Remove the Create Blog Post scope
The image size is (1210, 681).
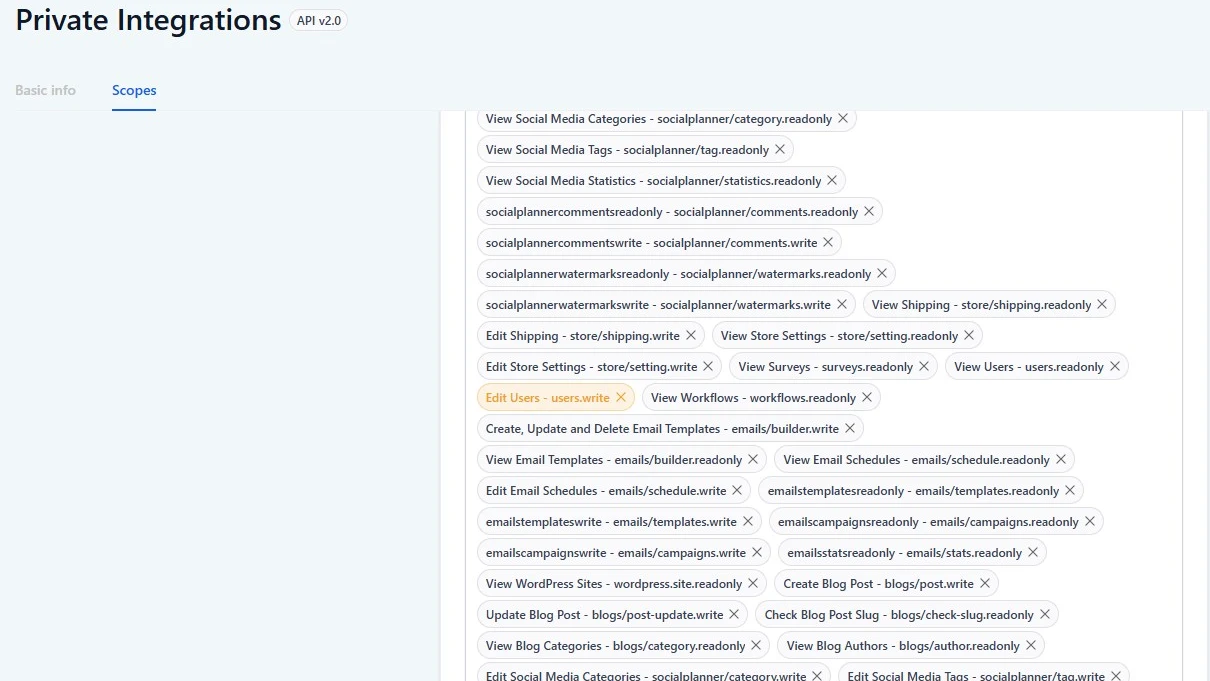point(985,584)
